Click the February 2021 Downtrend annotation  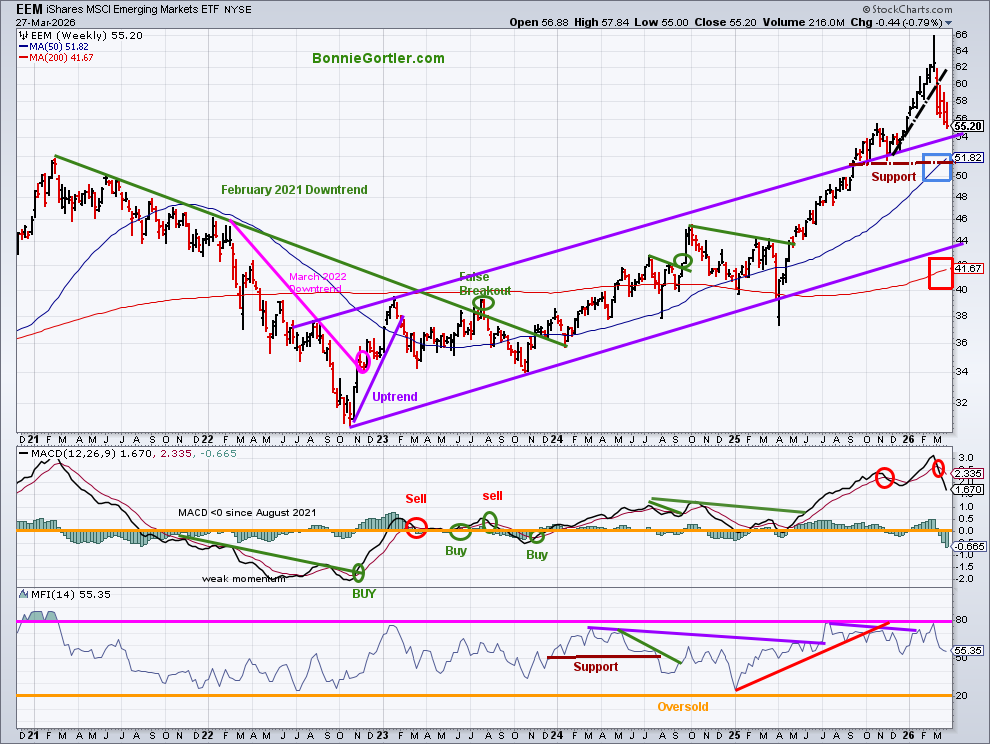294,190
